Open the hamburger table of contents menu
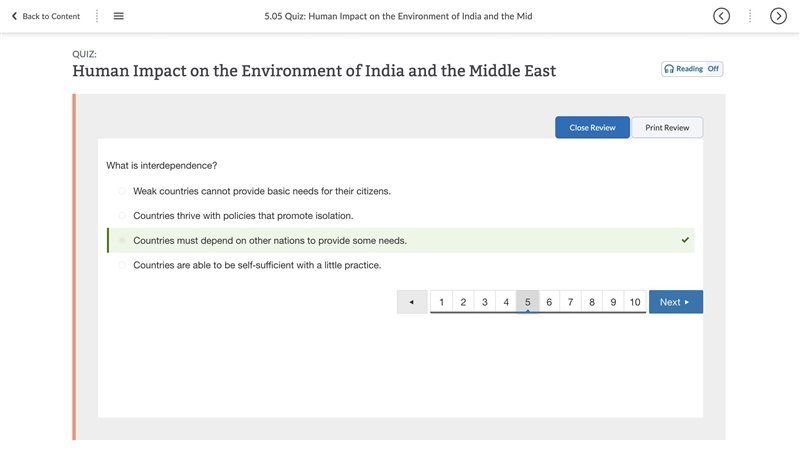The width and height of the screenshot is (800, 455). (118, 16)
